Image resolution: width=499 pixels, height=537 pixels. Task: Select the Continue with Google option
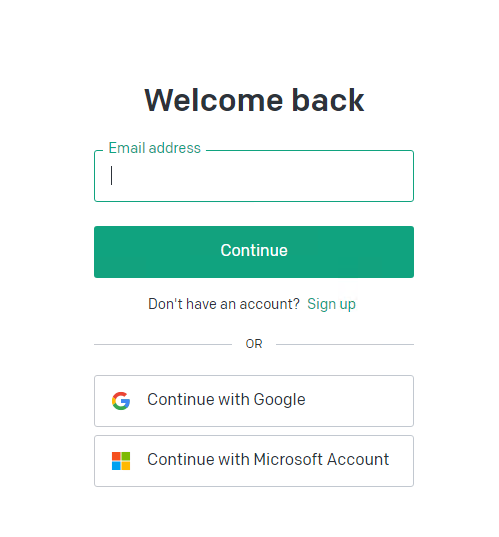pyautogui.click(x=254, y=401)
